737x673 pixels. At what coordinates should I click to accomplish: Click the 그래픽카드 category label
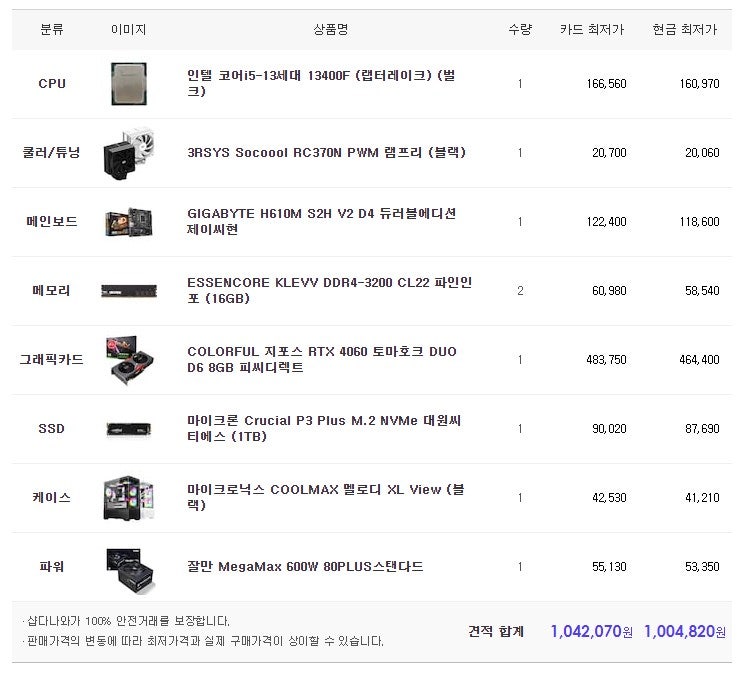[x=52, y=360]
